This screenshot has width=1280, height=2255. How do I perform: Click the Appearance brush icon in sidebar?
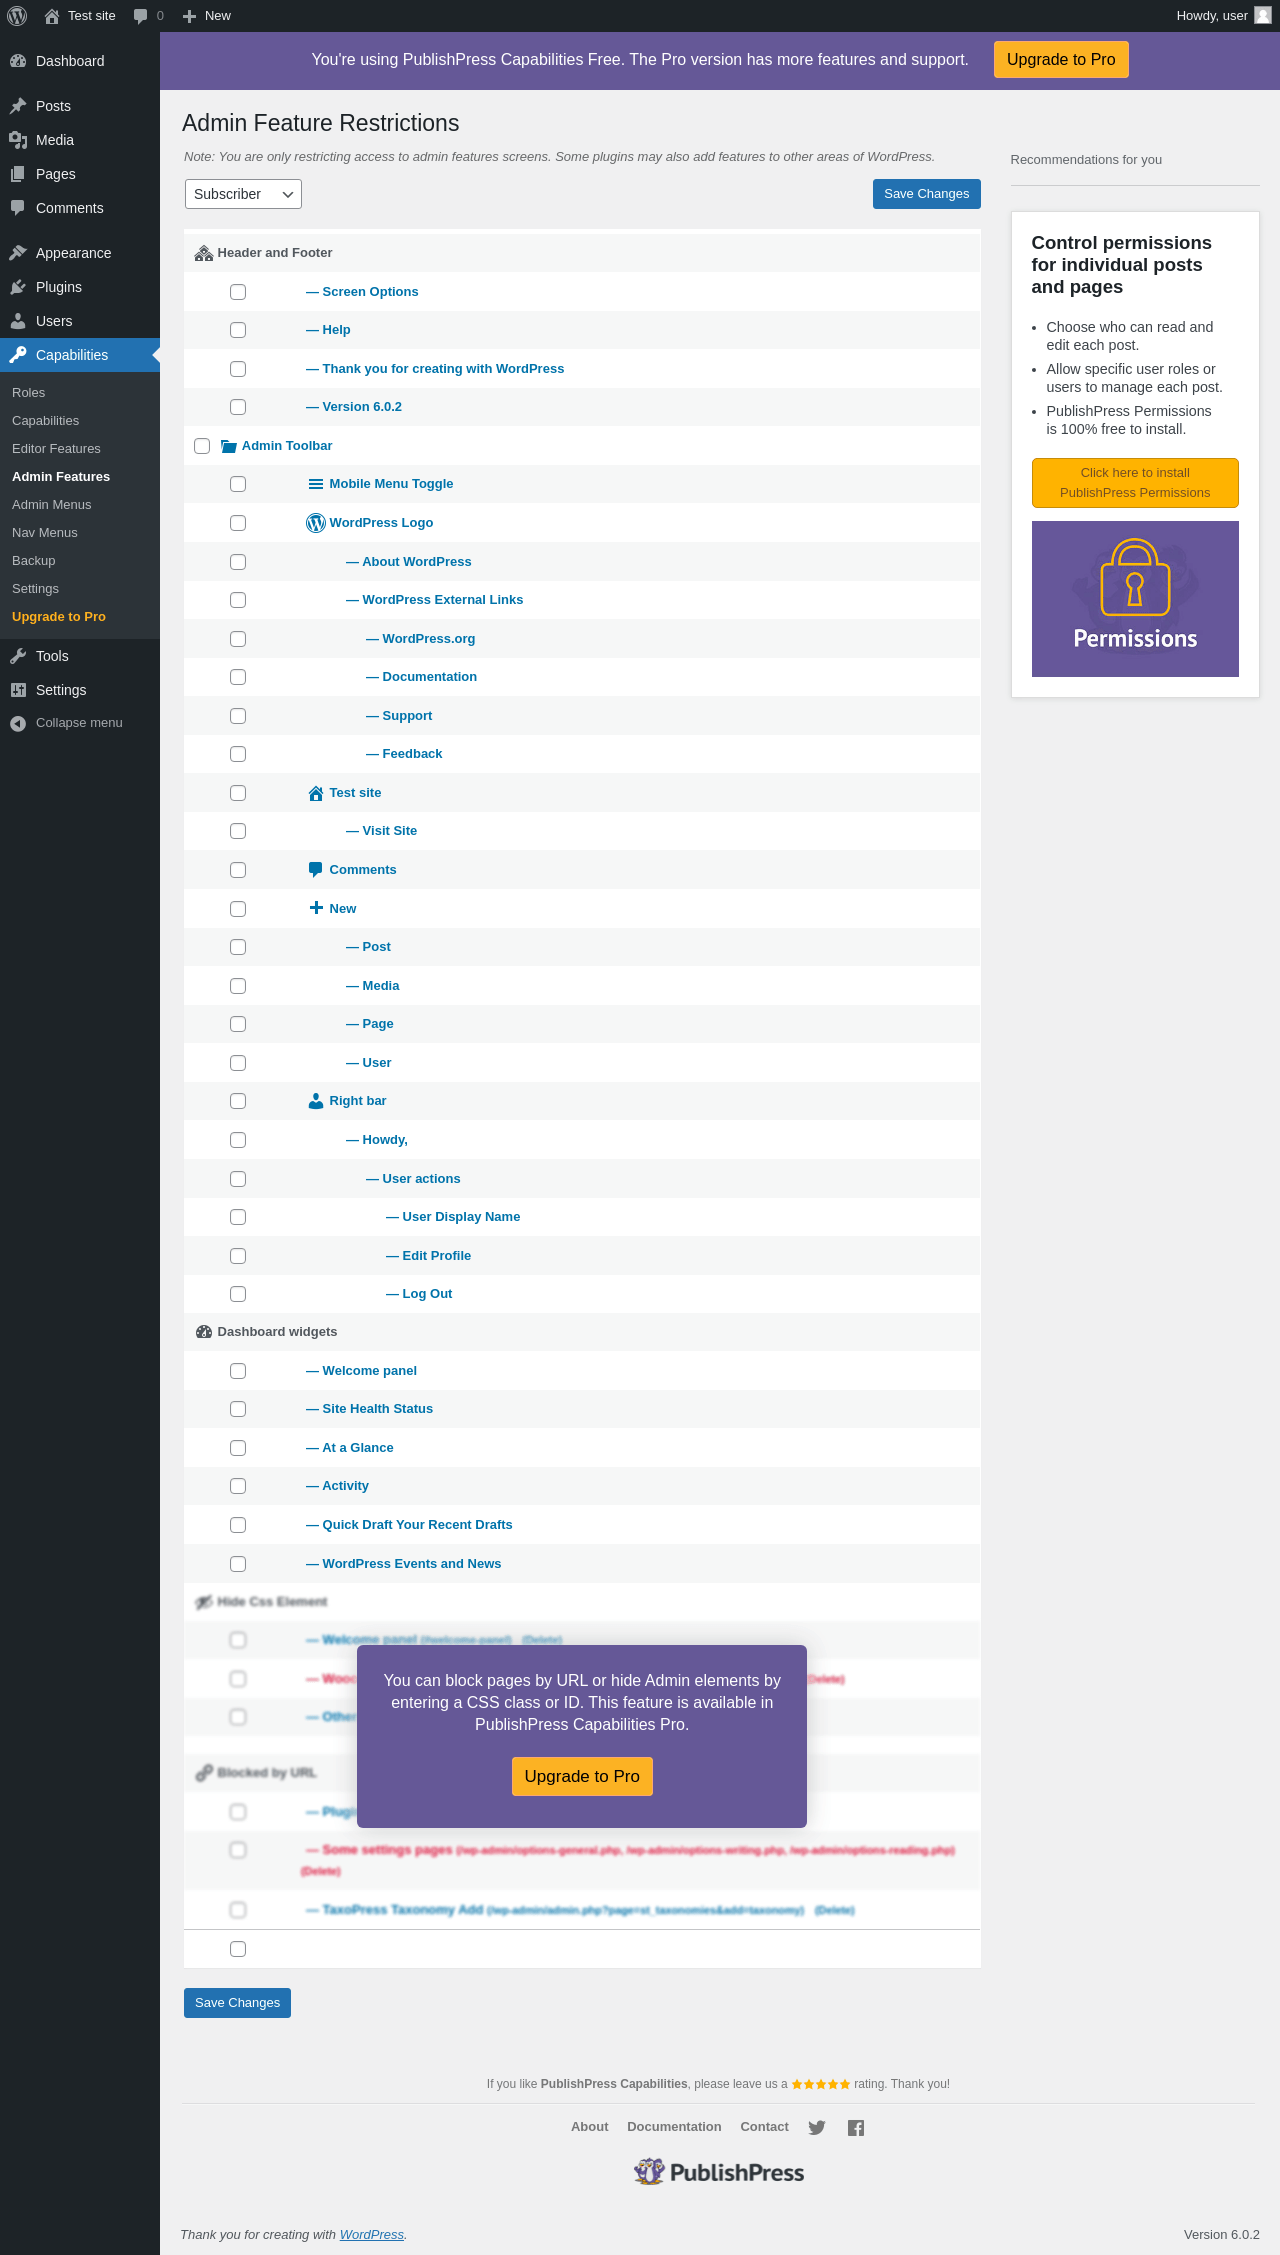pyautogui.click(x=18, y=253)
